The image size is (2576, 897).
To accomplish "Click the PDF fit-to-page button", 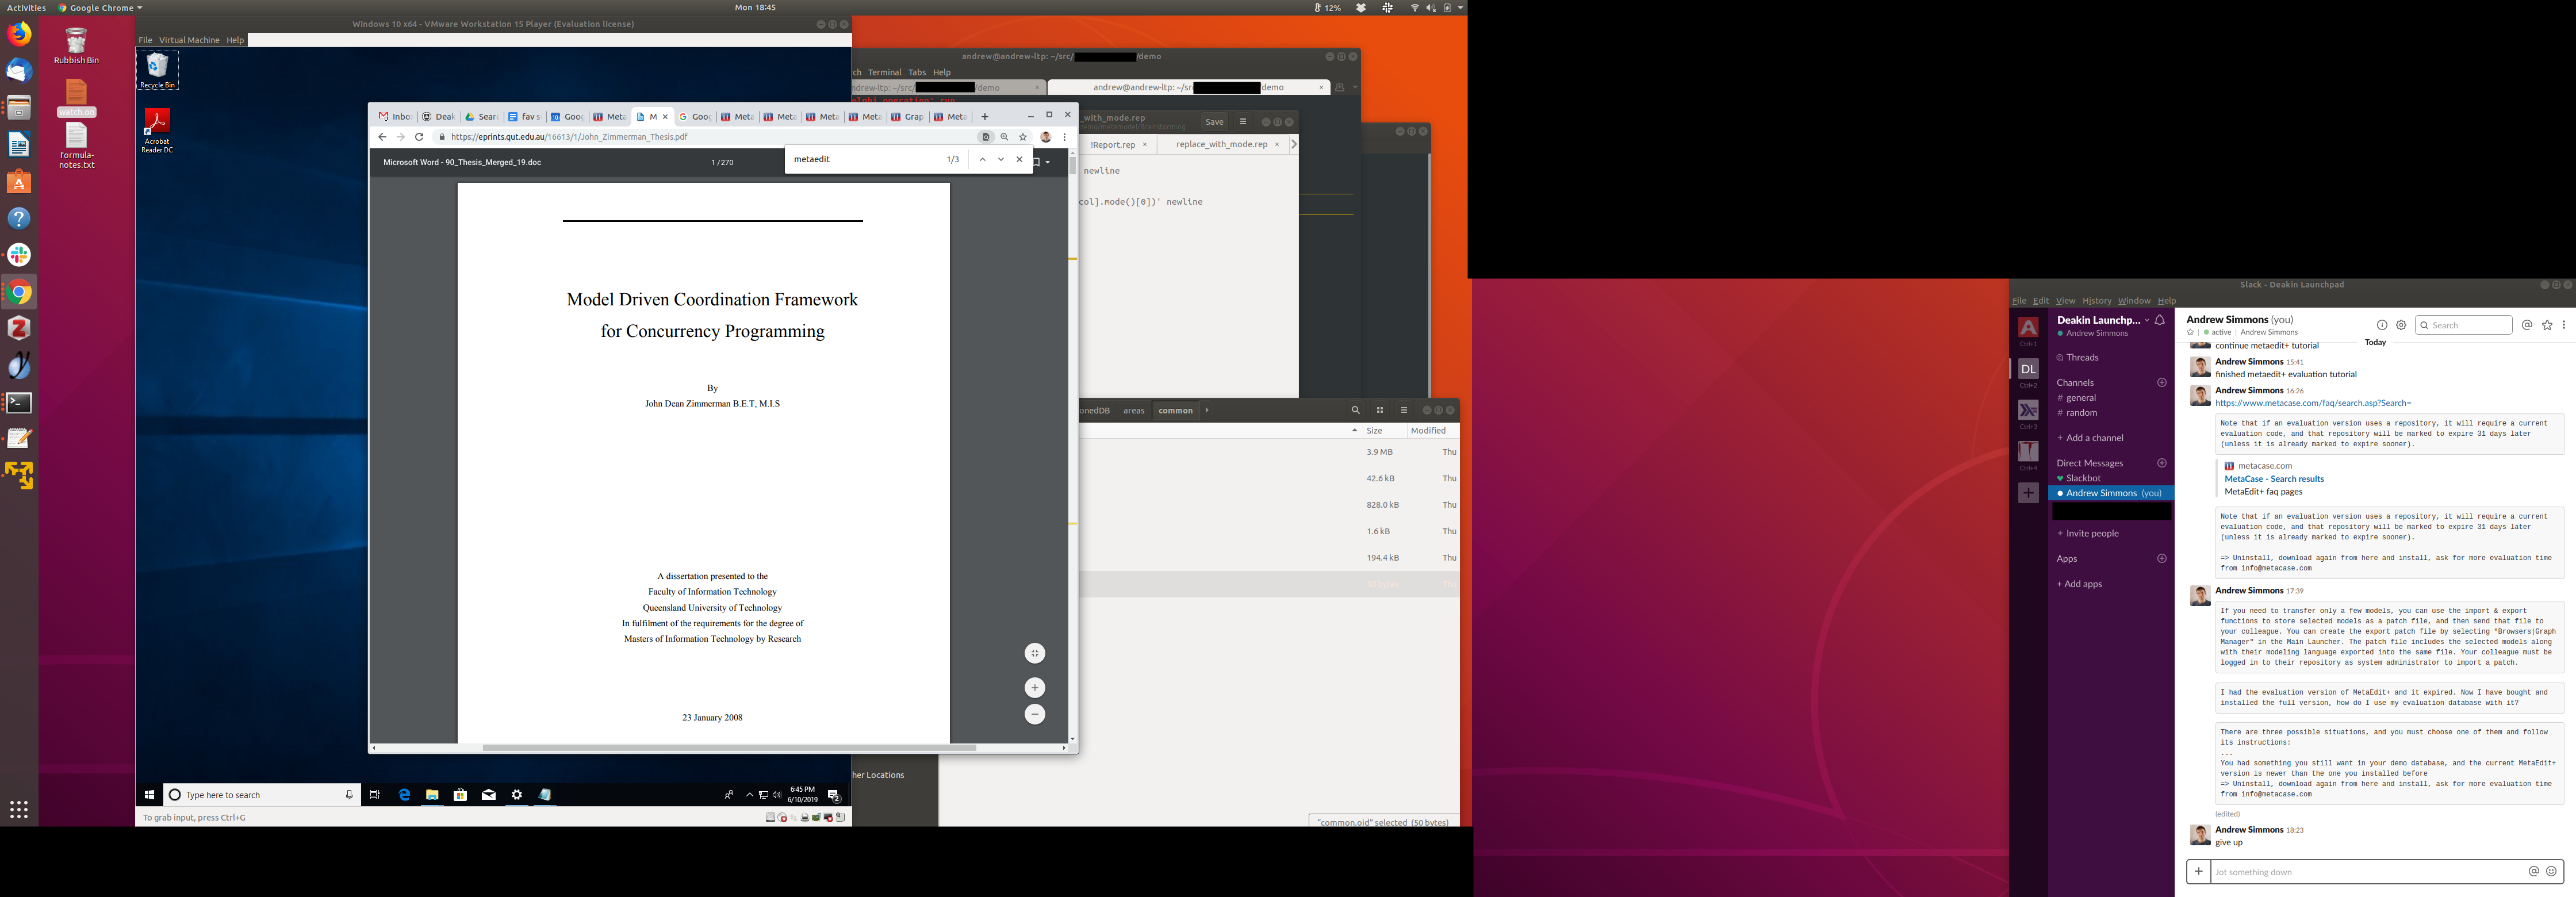I will pos(1035,654).
